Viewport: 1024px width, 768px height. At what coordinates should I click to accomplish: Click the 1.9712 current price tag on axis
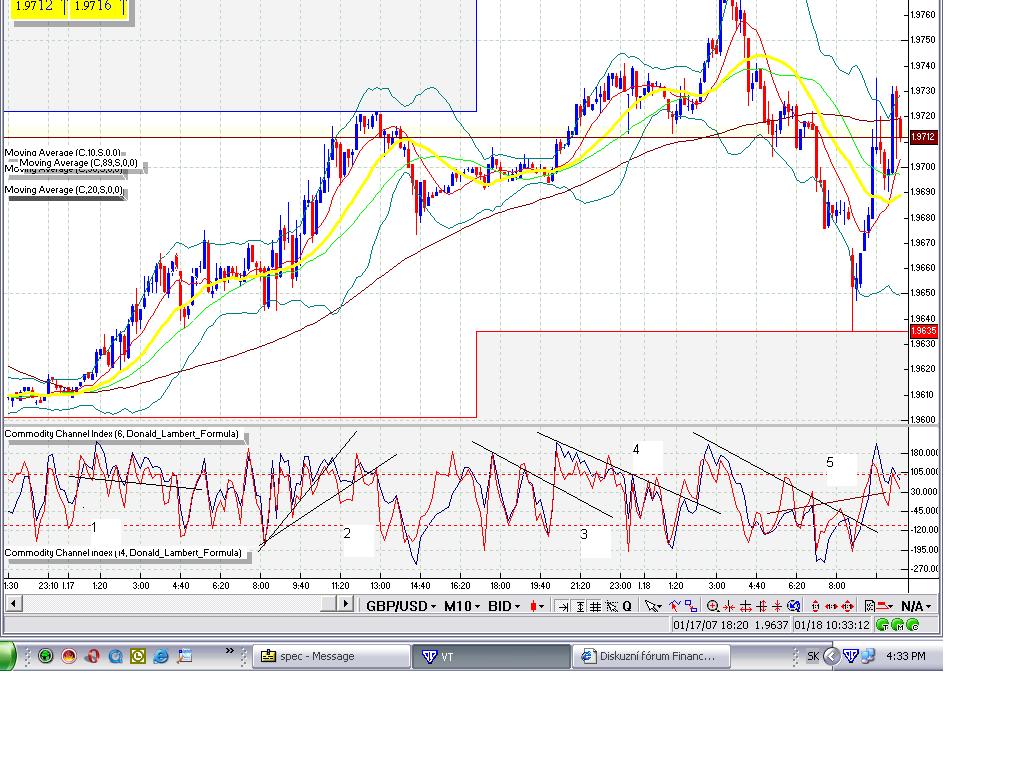point(923,137)
